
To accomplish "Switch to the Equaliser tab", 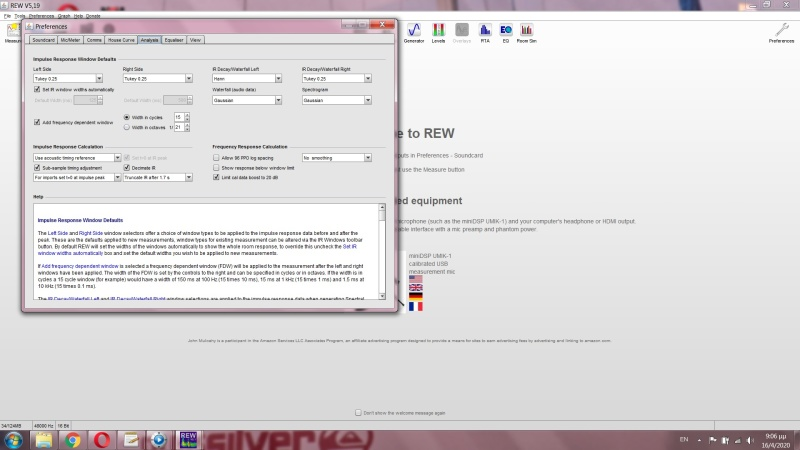I will 174,39.
